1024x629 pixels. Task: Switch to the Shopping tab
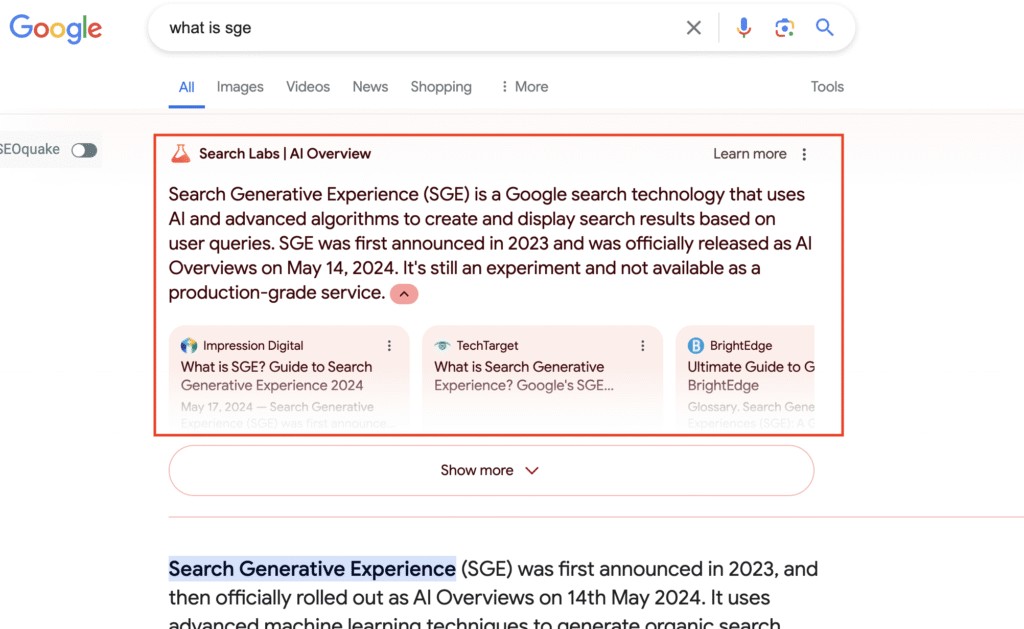(441, 87)
